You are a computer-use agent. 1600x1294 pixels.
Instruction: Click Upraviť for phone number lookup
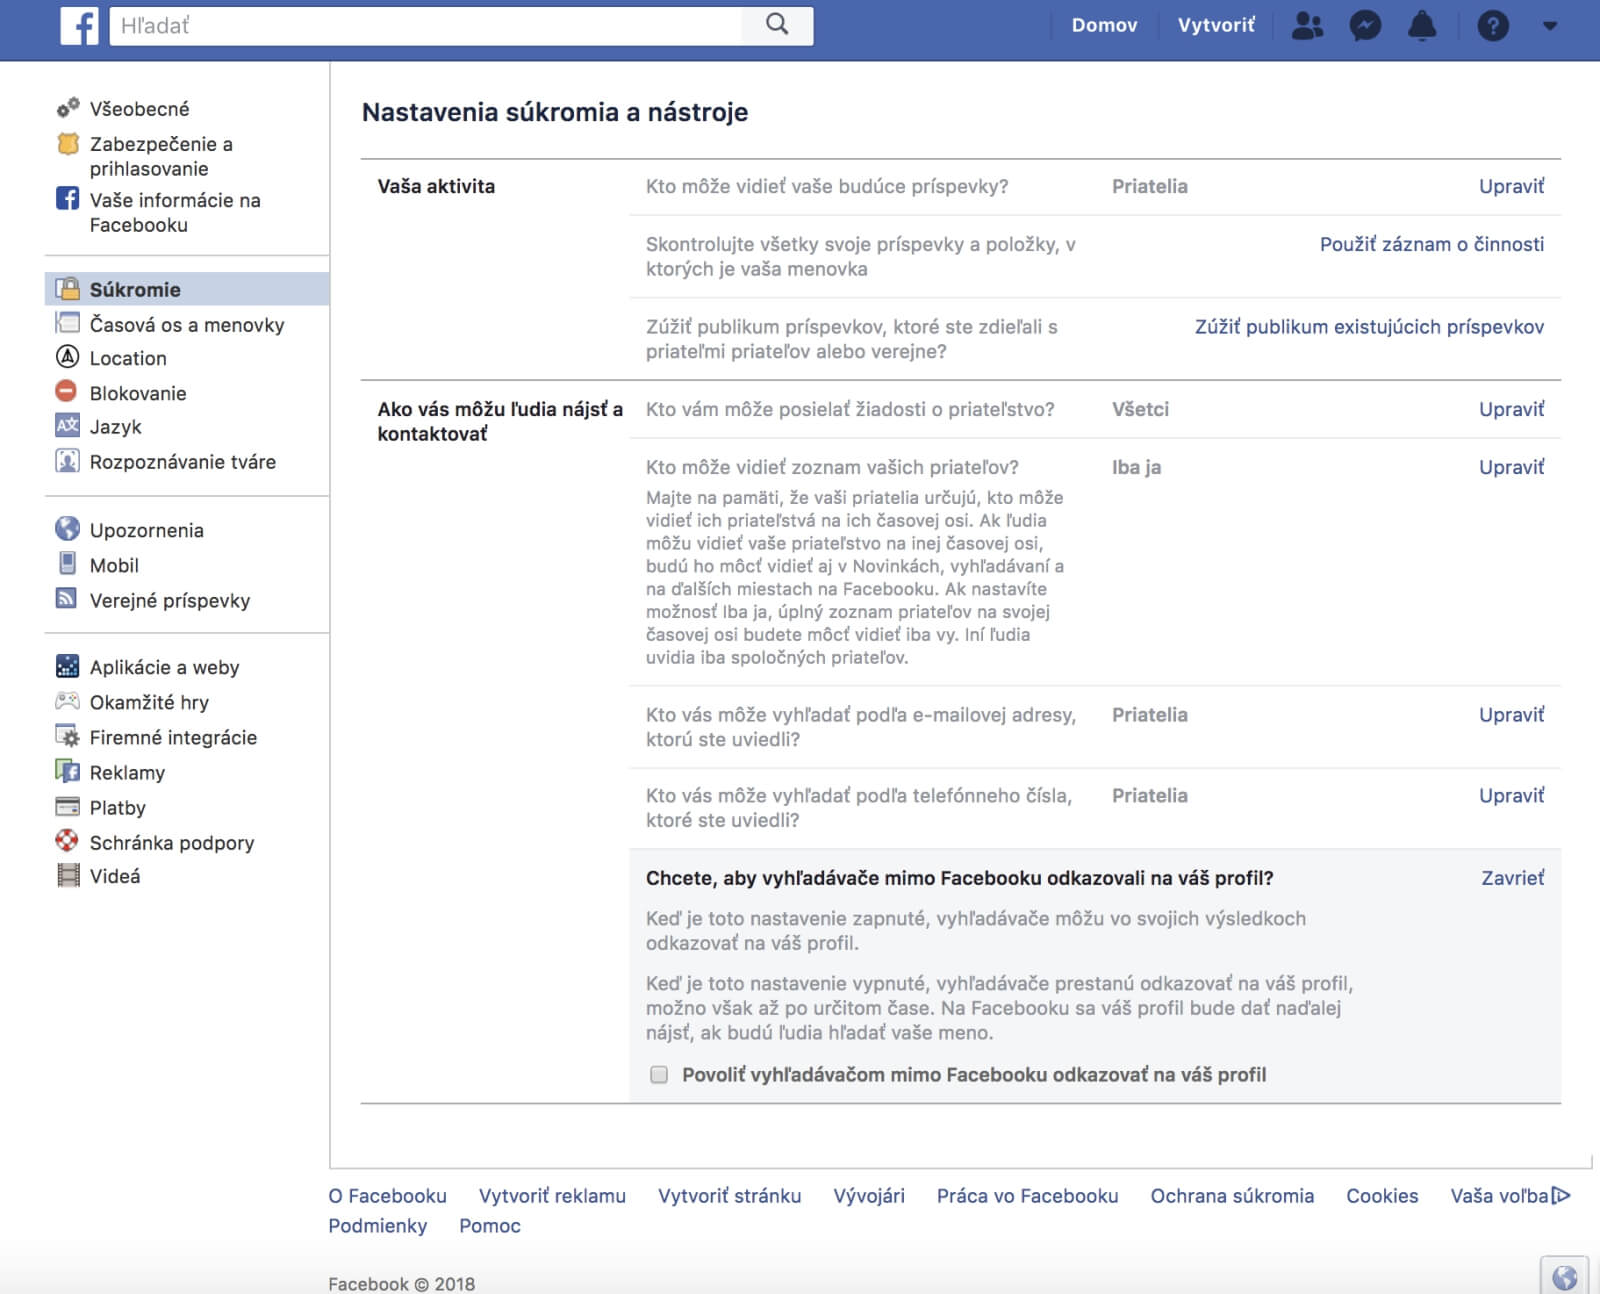coord(1512,796)
